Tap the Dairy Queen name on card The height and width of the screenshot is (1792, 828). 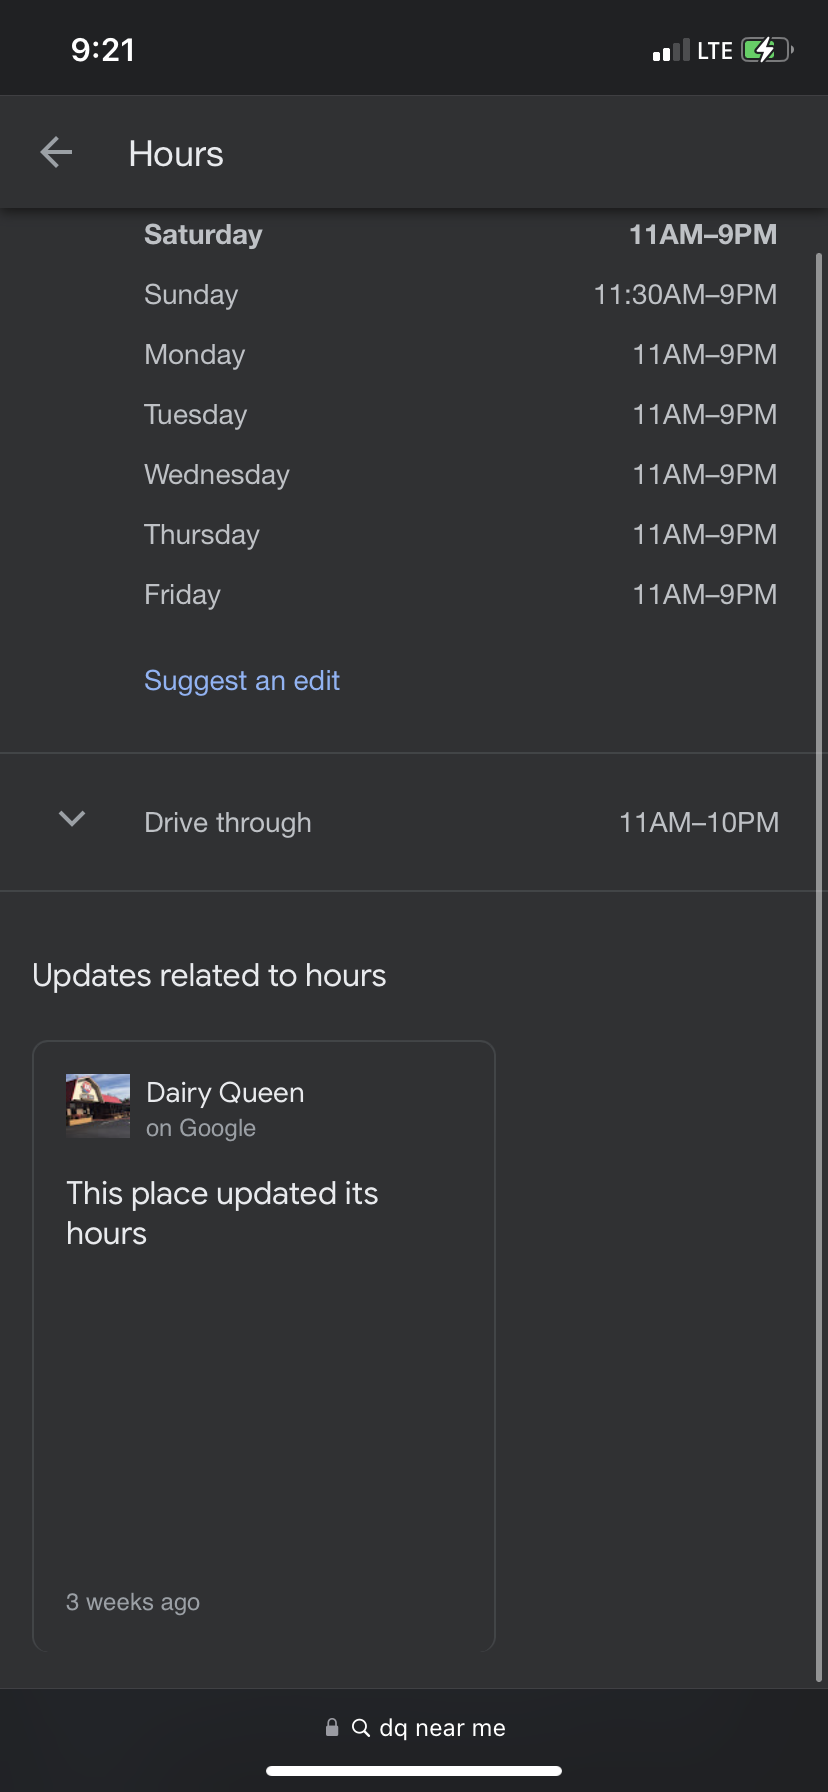225,1093
